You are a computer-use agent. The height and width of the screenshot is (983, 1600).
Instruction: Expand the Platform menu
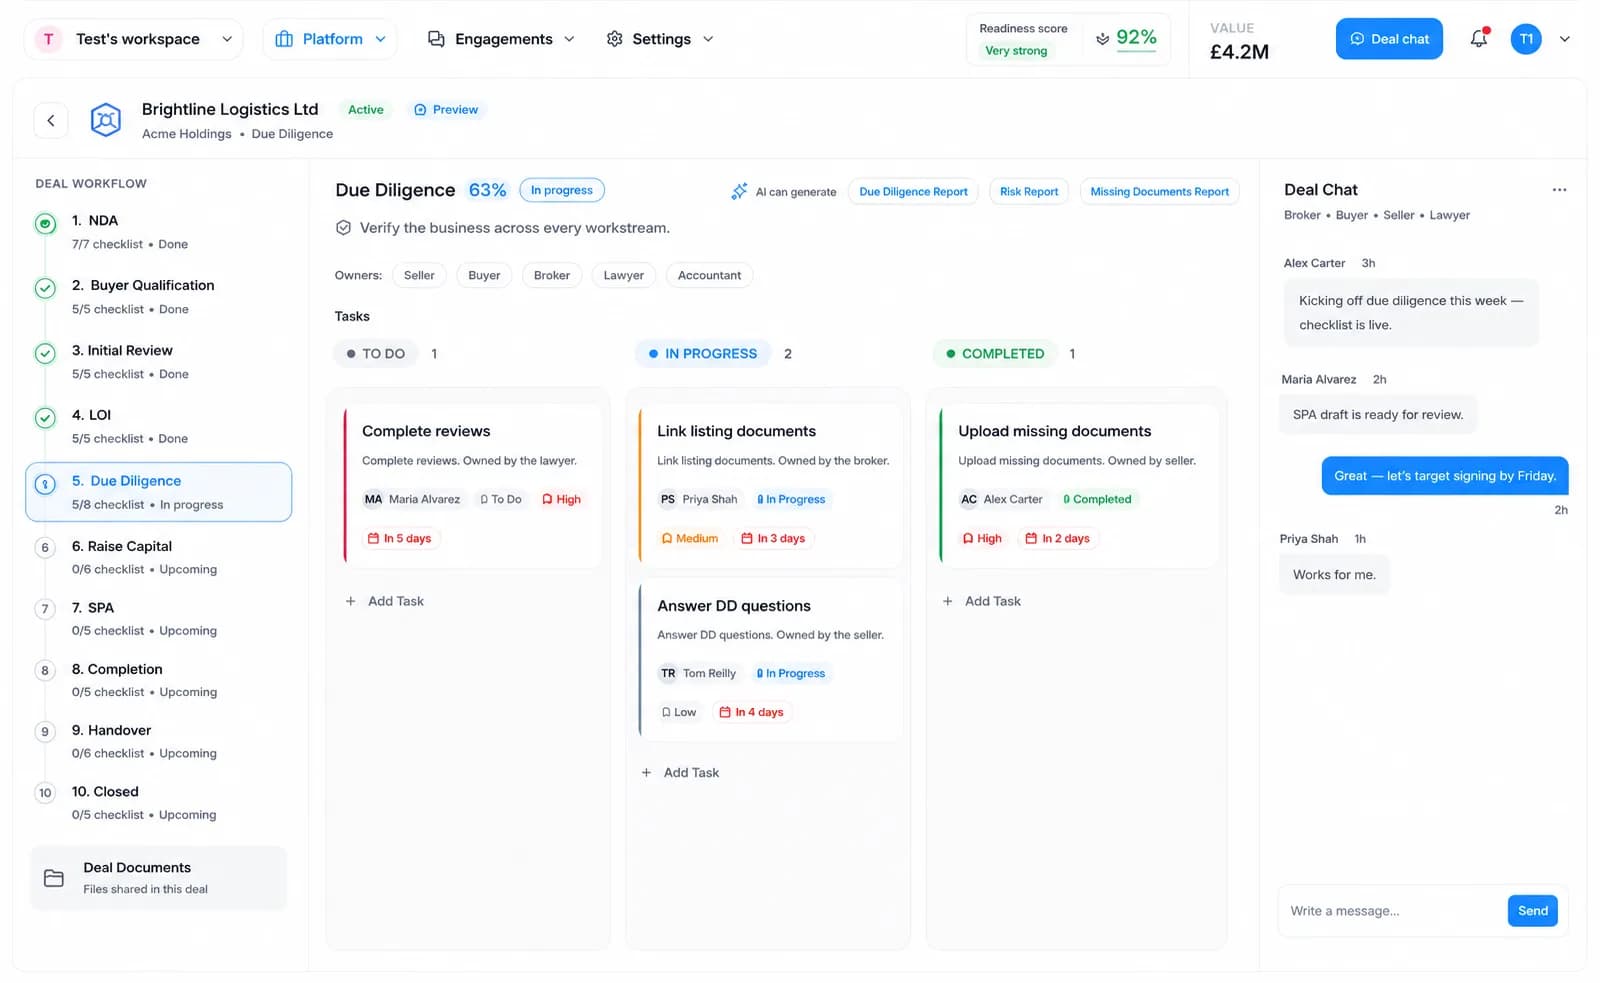[330, 39]
